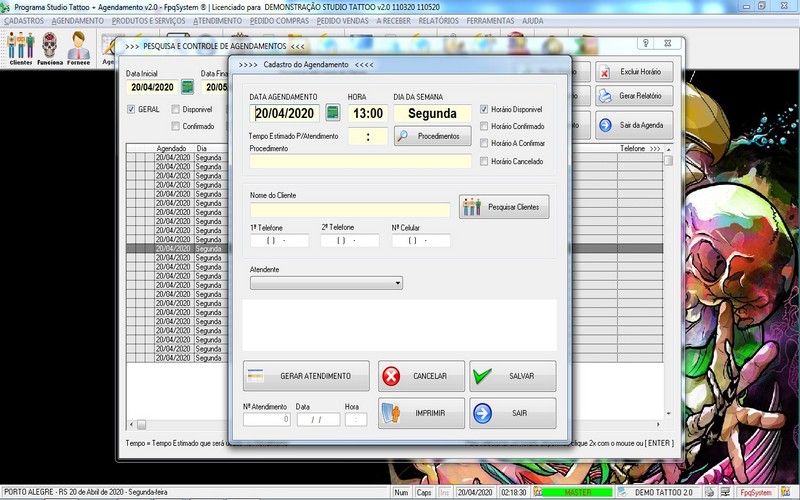Expand the Atendente dropdown

(397, 283)
